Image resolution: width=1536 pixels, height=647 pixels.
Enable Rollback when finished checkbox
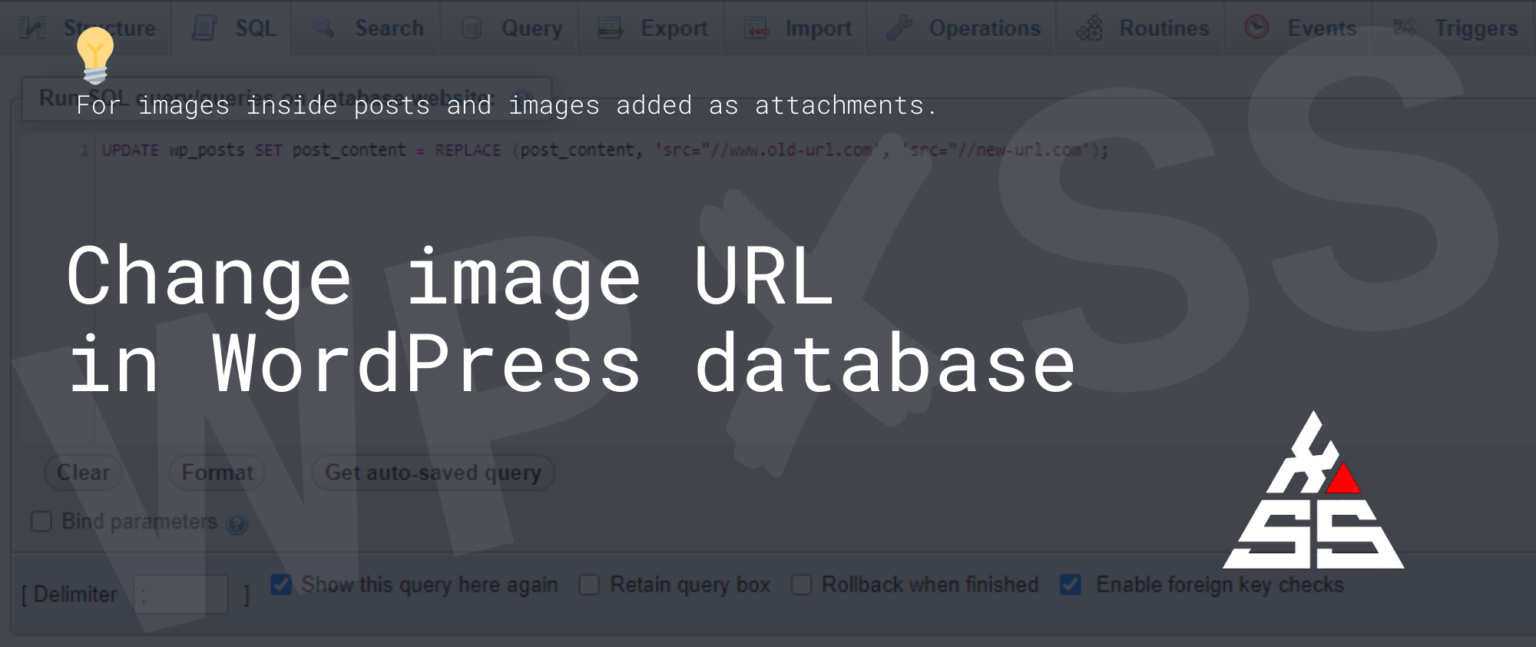(x=801, y=585)
